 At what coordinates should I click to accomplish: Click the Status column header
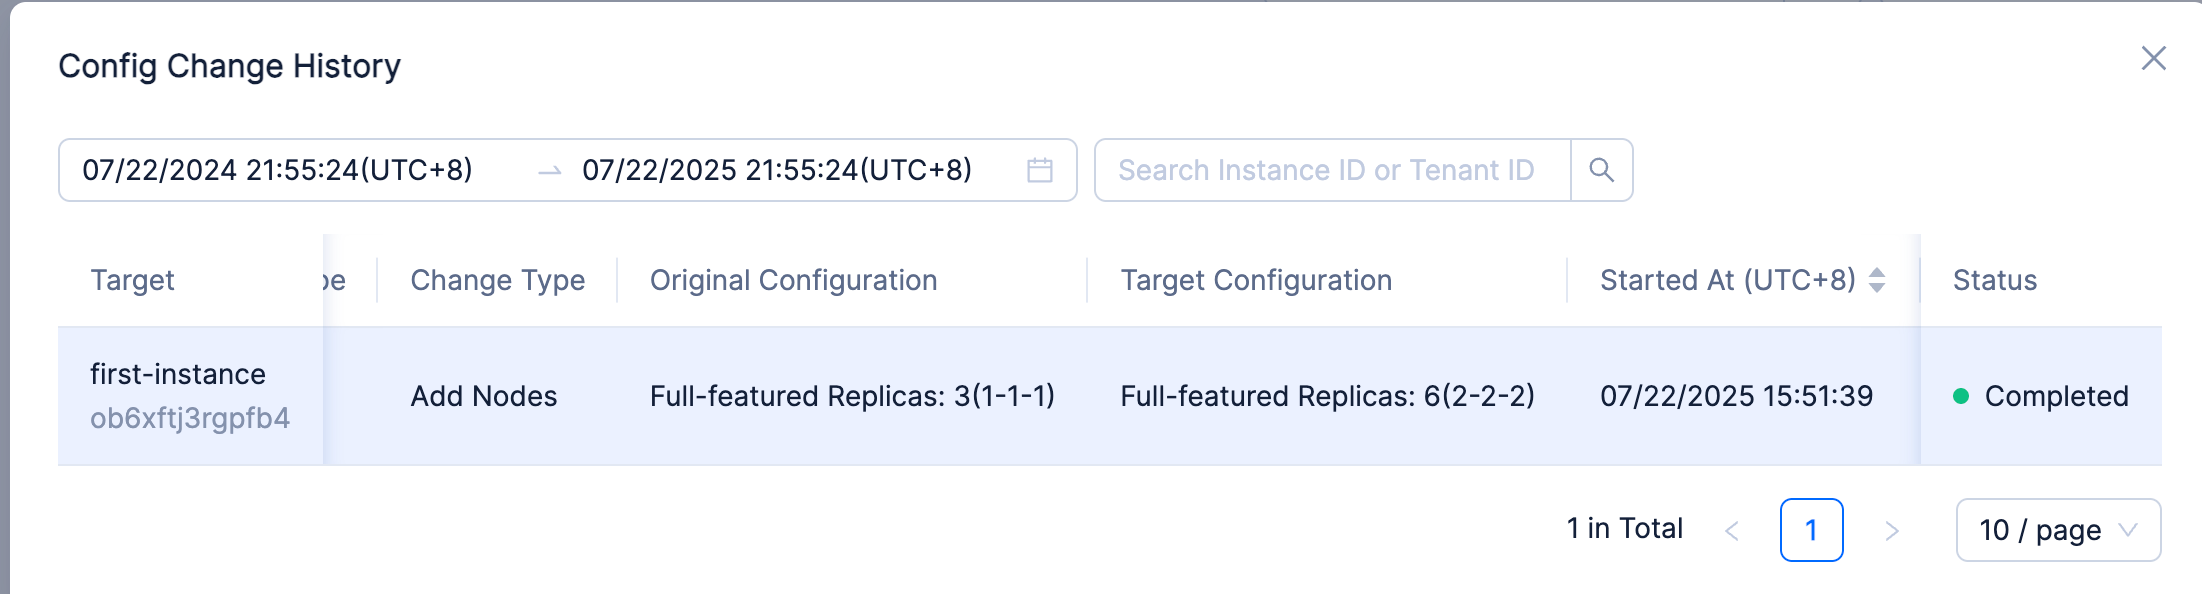click(x=1995, y=280)
